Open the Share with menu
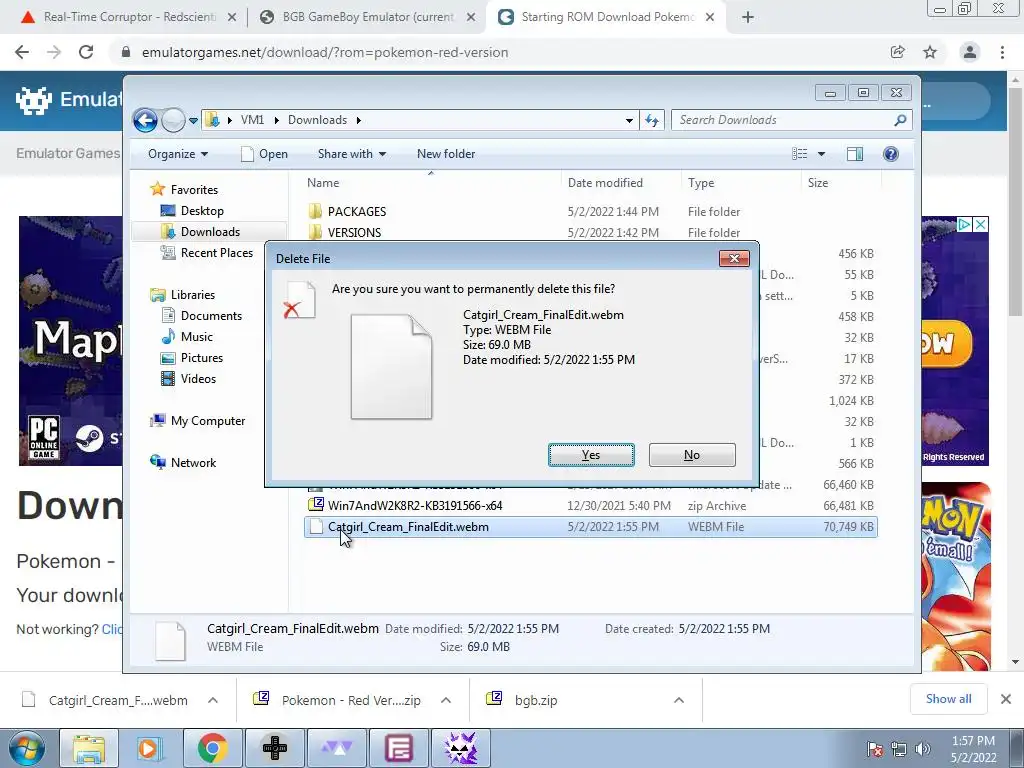 (351, 154)
